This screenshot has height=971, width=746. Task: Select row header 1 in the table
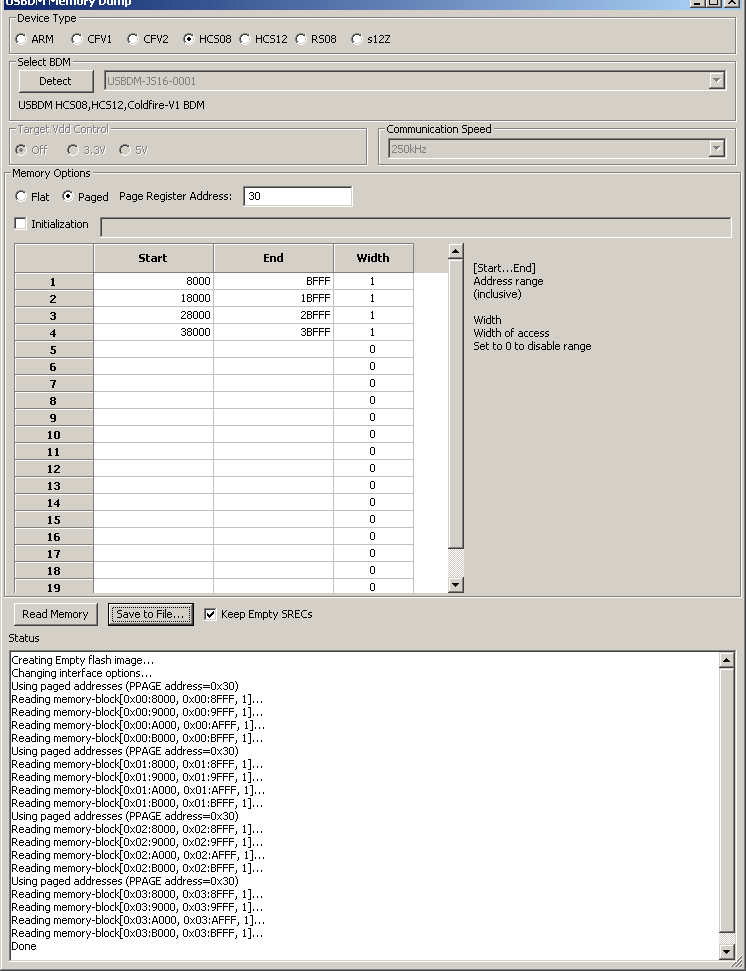tap(54, 282)
